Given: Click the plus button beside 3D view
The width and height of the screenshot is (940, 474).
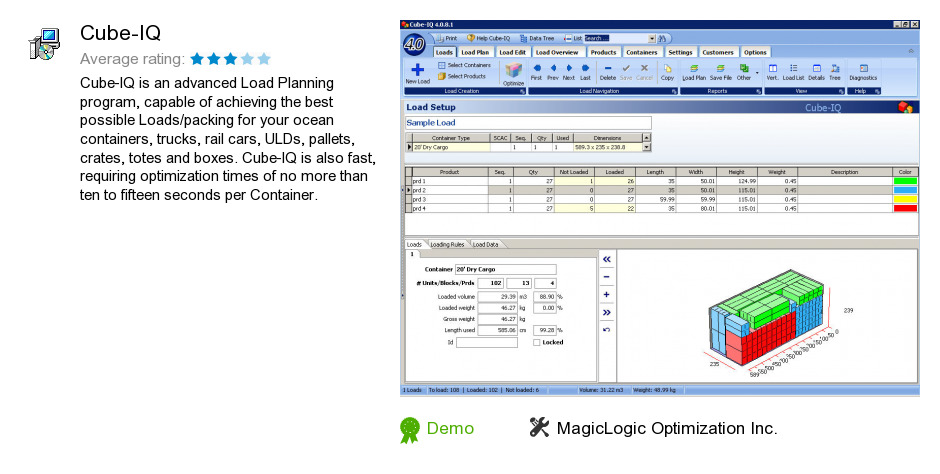Looking at the screenshot, I should pos(607,294).
